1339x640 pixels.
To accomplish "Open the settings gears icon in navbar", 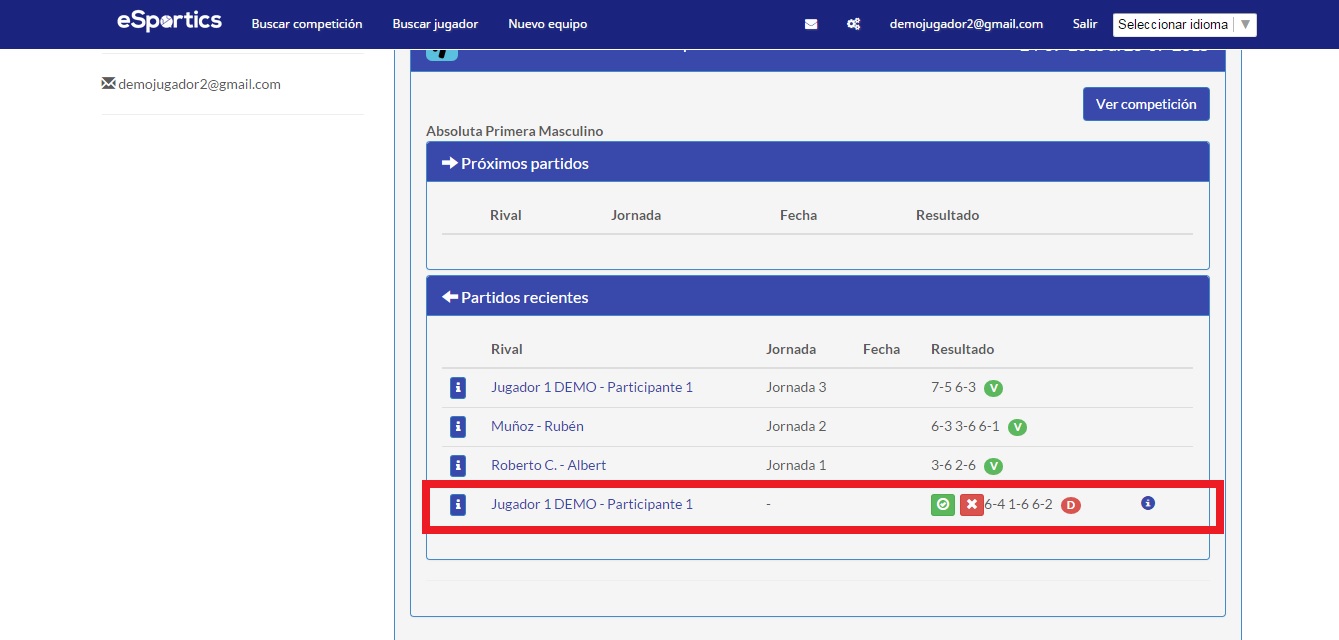I will pyautogui.click(x=854, y=24).
